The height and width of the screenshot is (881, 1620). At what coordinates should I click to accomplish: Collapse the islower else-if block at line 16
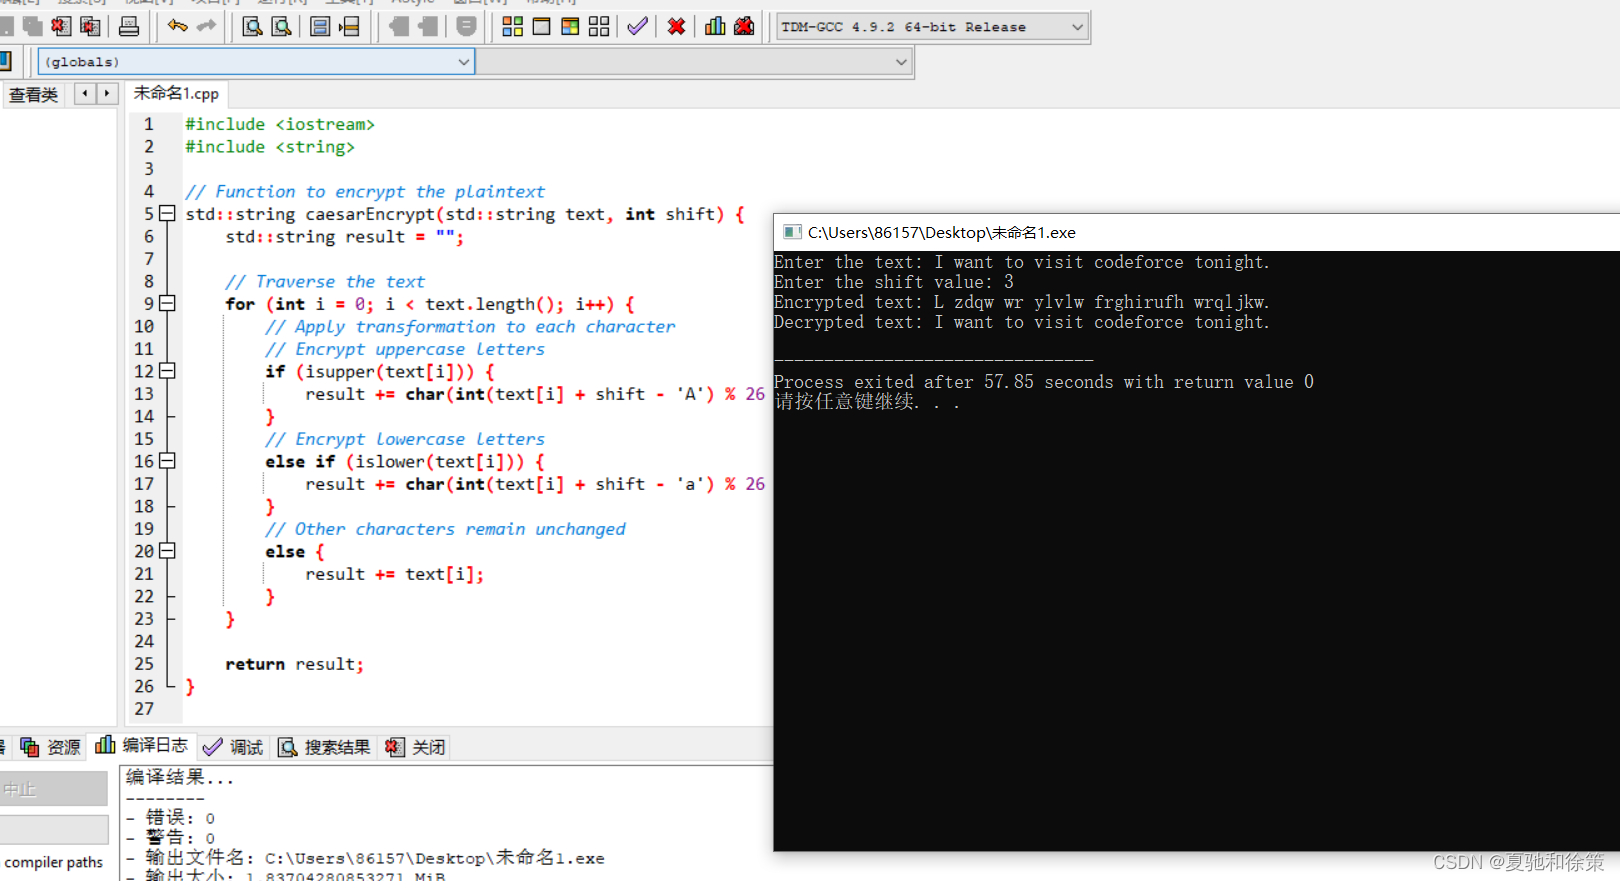tap(167, 461)
